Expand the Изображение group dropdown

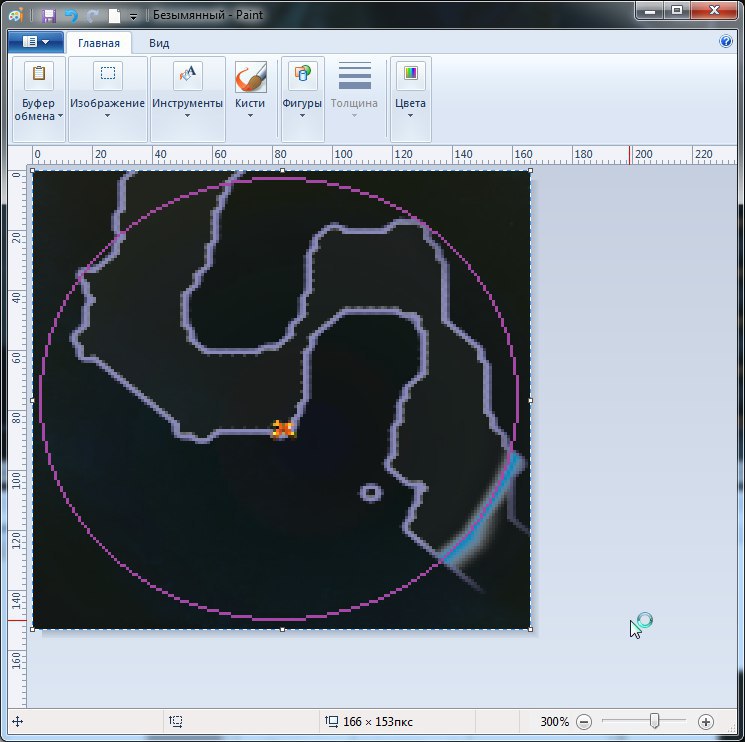click(x=107, y=115)
